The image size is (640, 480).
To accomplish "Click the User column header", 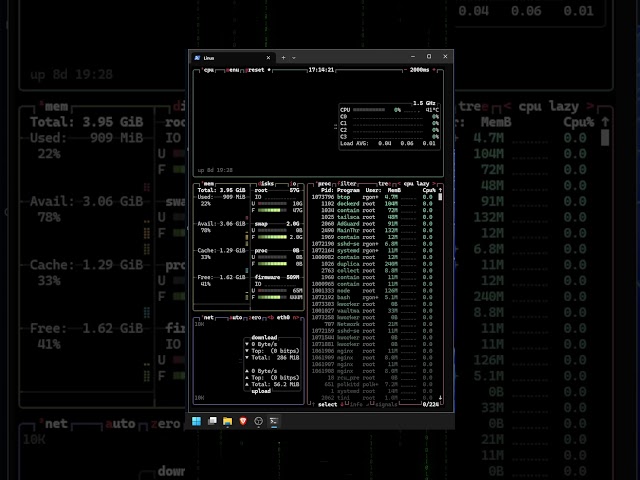I will (373, 190).
